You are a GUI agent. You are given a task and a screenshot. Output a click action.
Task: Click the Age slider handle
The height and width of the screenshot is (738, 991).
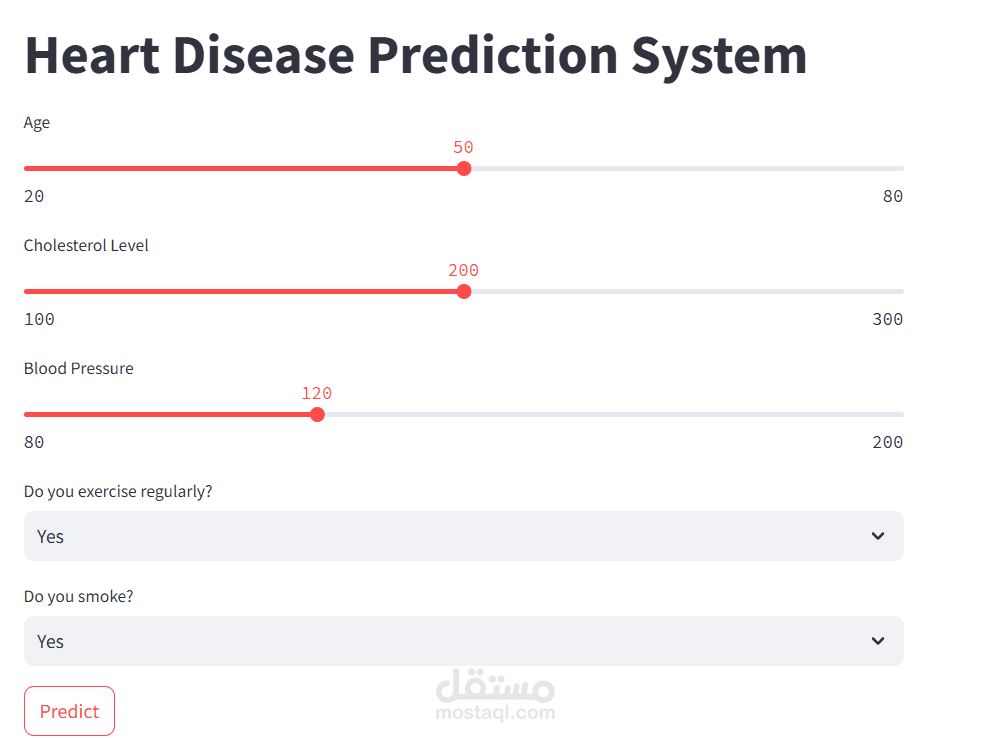(x=463, y=168)
